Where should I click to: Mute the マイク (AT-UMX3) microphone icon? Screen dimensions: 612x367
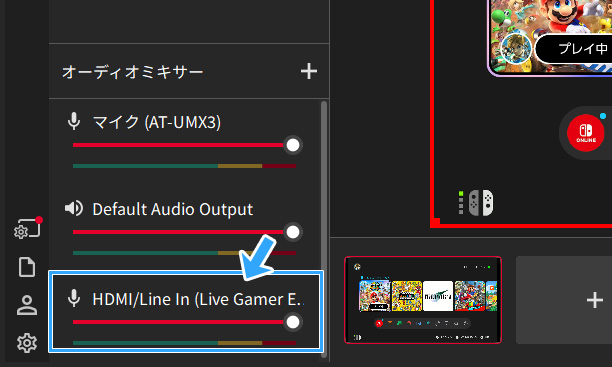pos(74,121)
